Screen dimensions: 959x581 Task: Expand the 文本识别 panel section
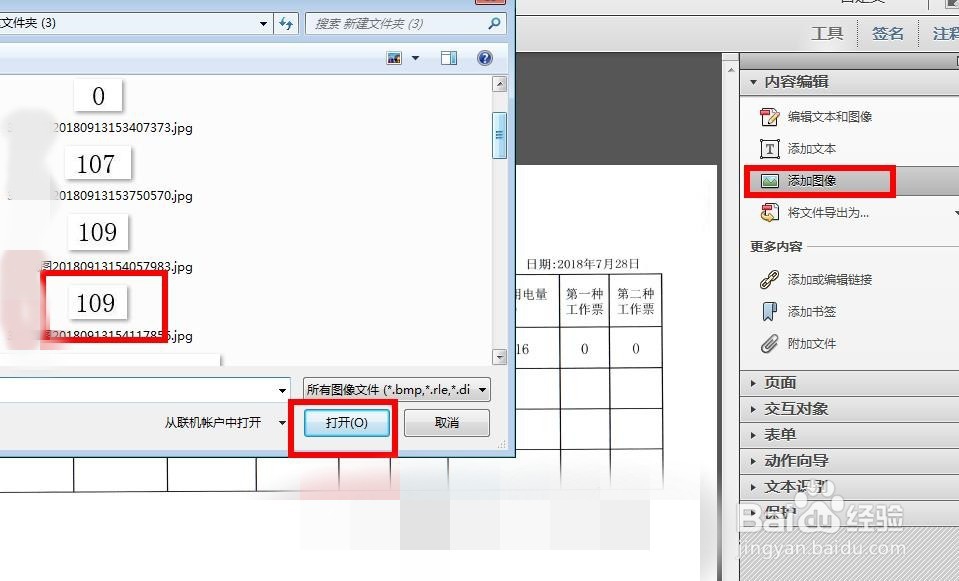tap(753, 487)
